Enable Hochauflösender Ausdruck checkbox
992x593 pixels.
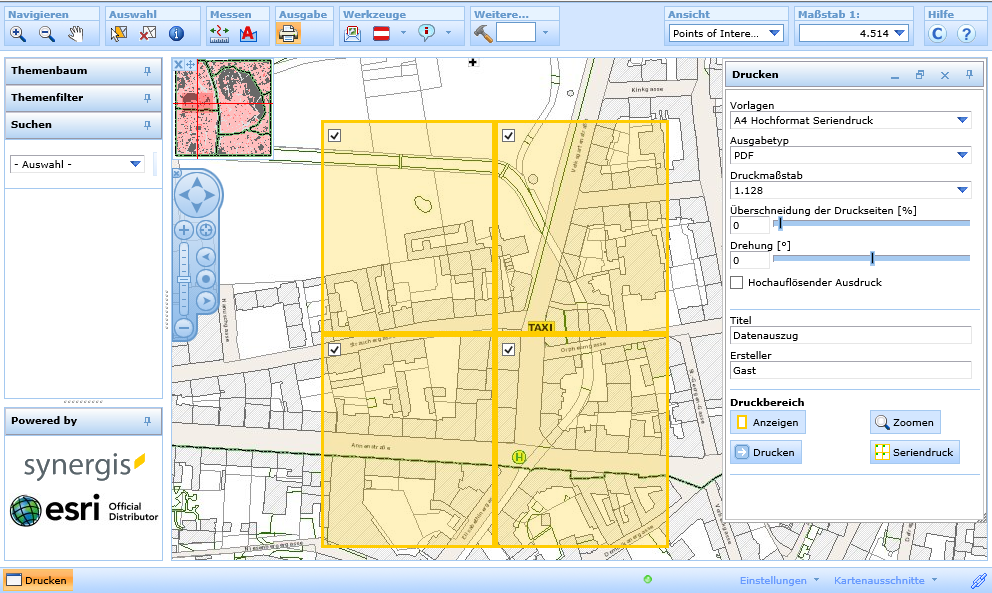click(737, 283)
